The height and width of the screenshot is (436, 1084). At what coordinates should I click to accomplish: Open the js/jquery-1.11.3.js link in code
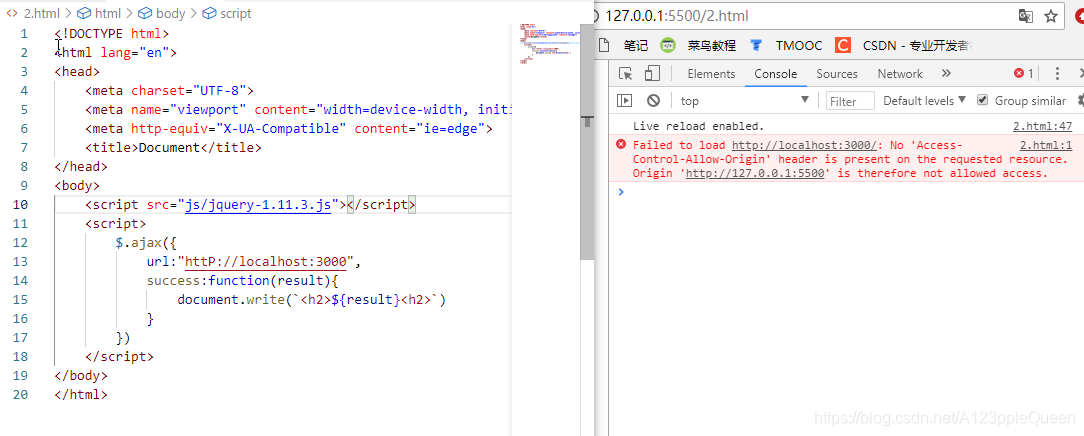(x=258, y=205)
